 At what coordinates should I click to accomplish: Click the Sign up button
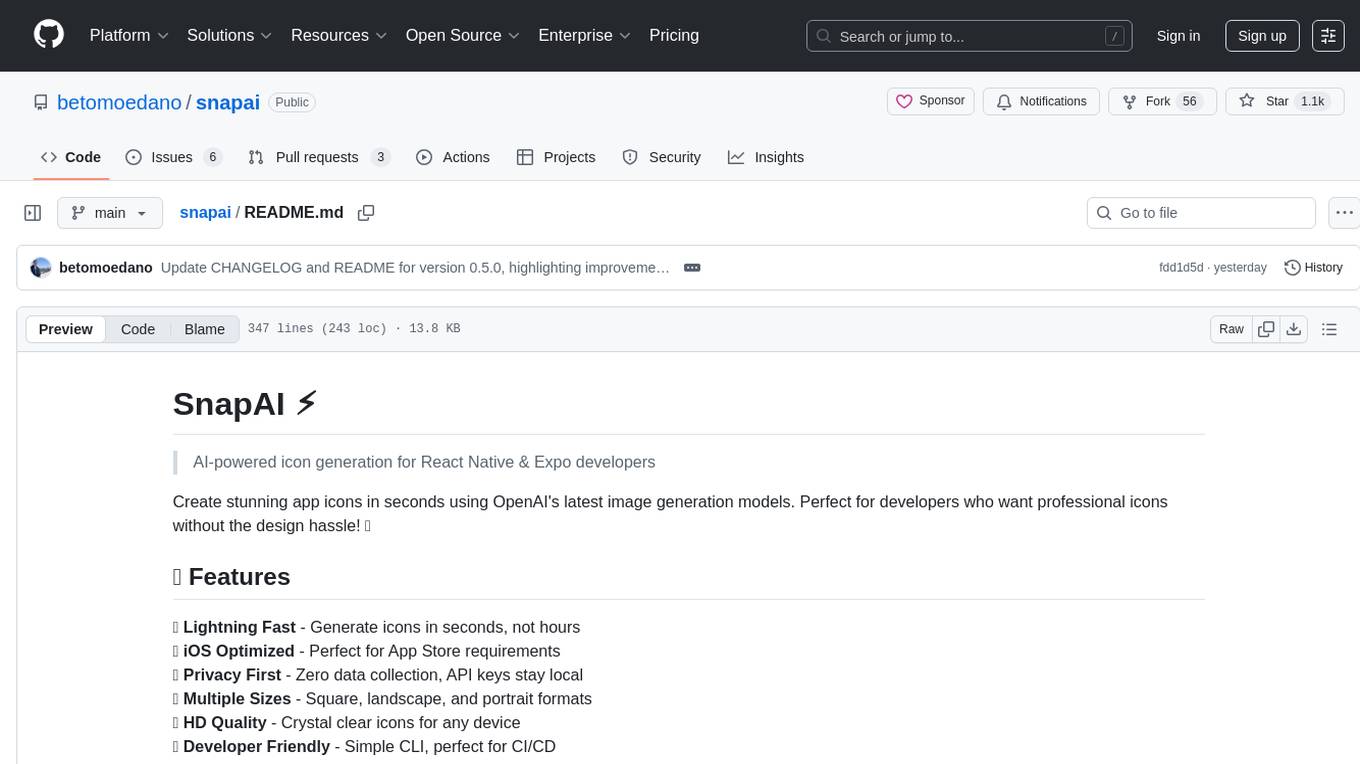click(x=1262, y=36)
